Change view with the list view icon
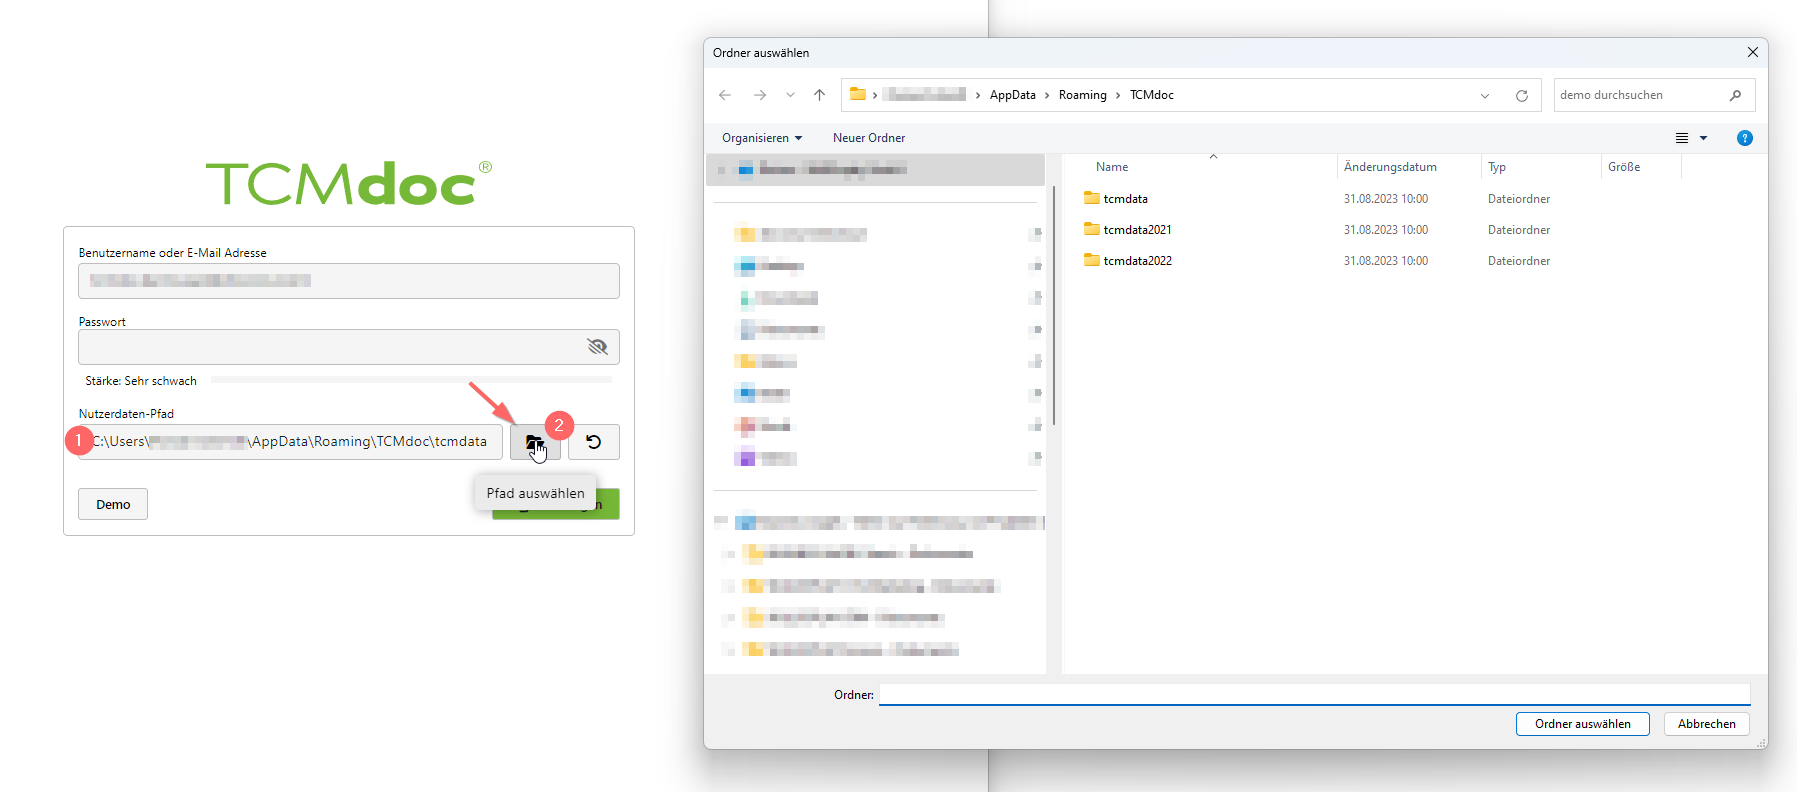The width and height of the screenshot is (1797, 792). (x=1682, y=138)
